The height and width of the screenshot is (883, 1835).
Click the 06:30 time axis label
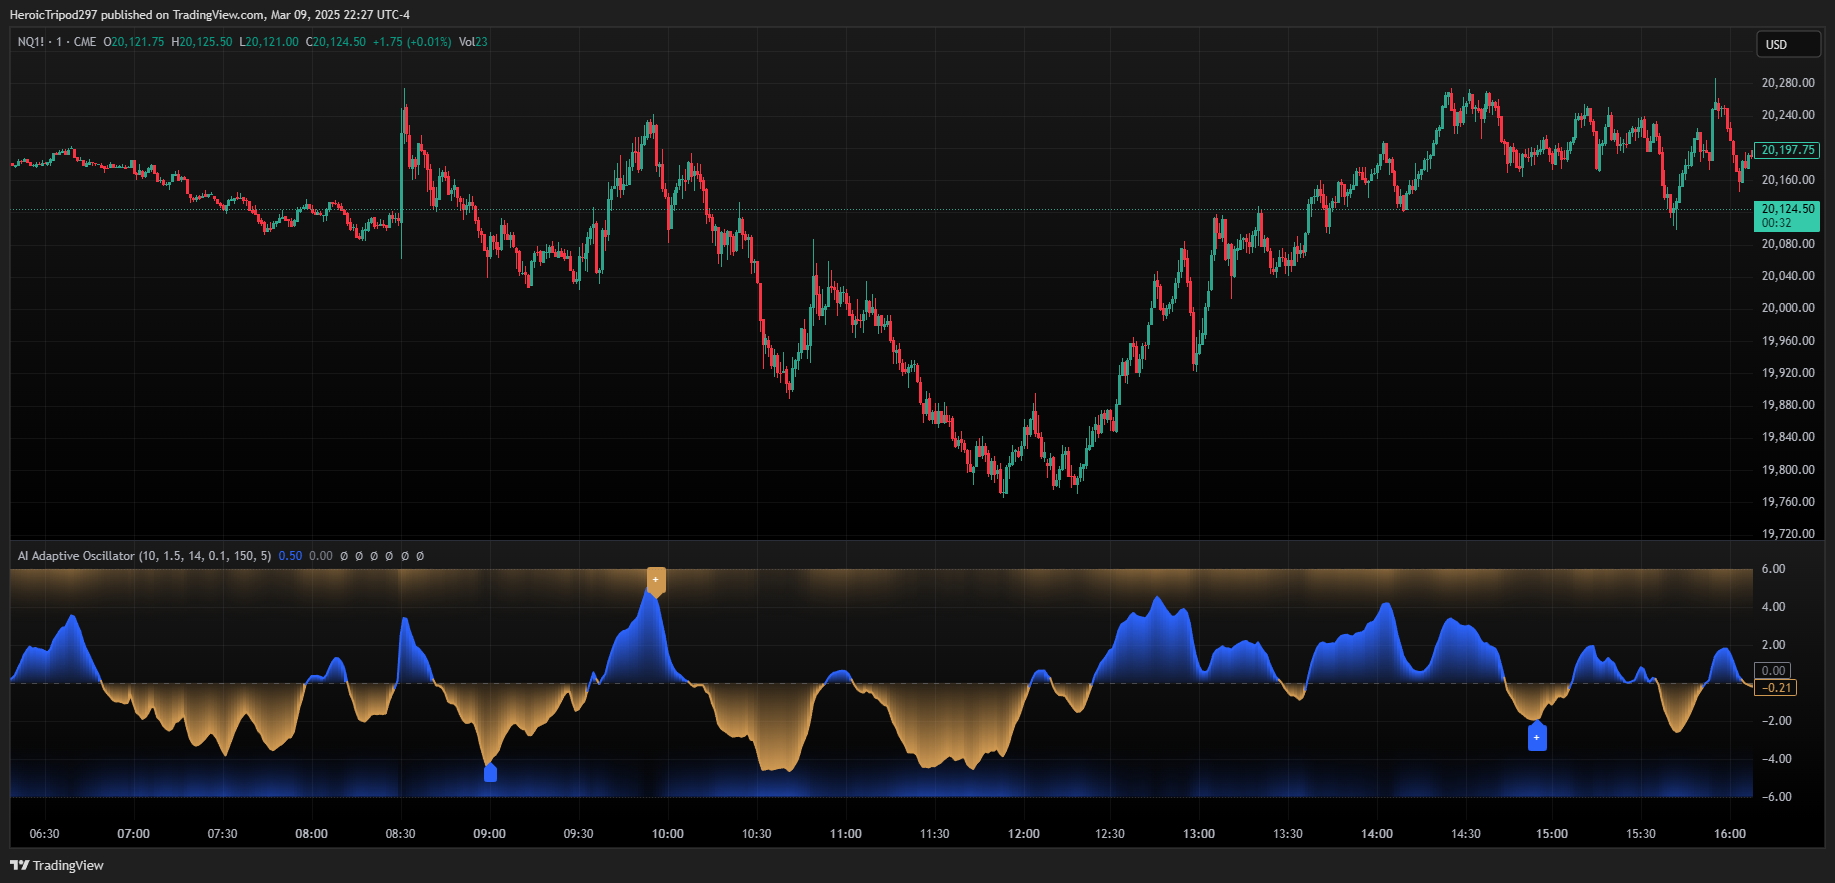44,834
